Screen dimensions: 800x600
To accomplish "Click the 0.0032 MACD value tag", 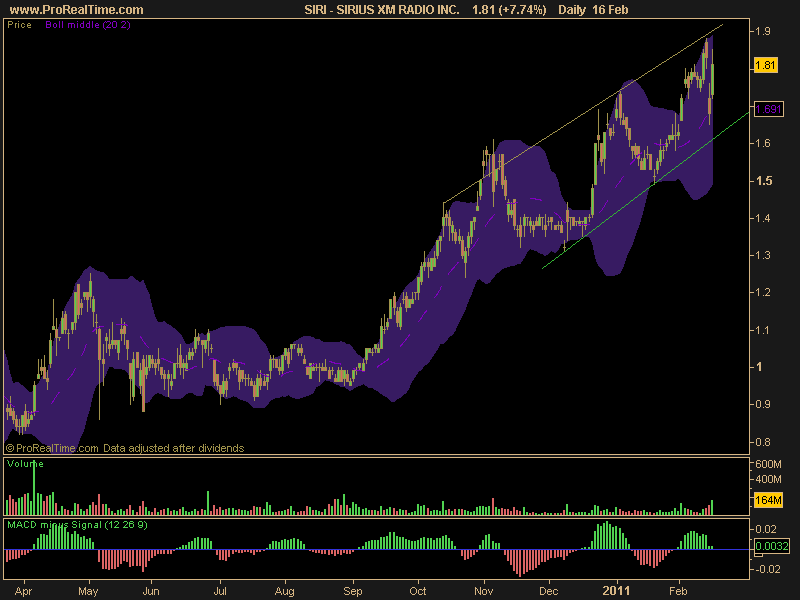I will [772, 546].
